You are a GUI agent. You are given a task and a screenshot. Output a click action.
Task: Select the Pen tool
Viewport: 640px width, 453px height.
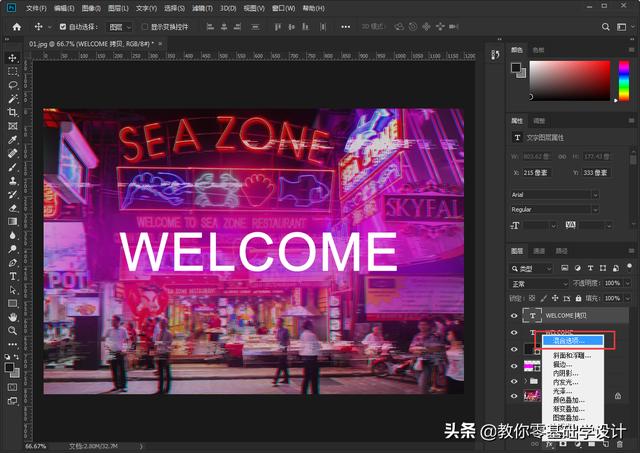coord(13,263)
